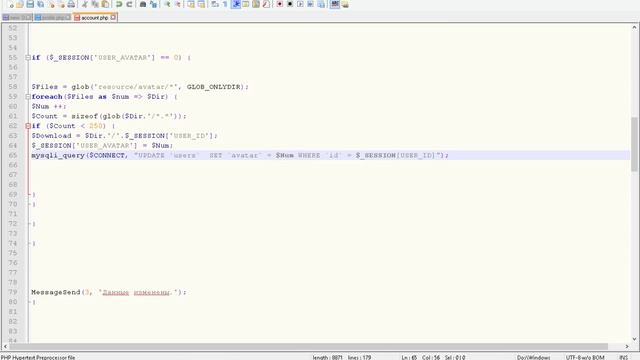
Task: Undo the last edit
Action: tap(119, 4)
